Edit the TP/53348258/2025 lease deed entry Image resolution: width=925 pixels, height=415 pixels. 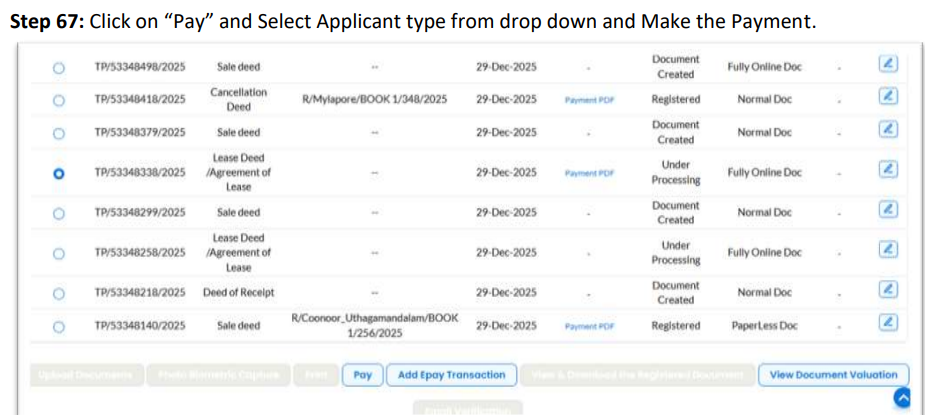coord(888,250)
